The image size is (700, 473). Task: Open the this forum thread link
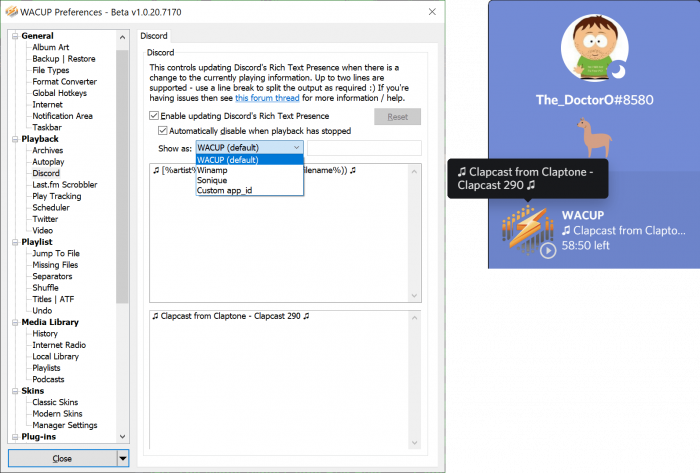[x=267, y=98]
